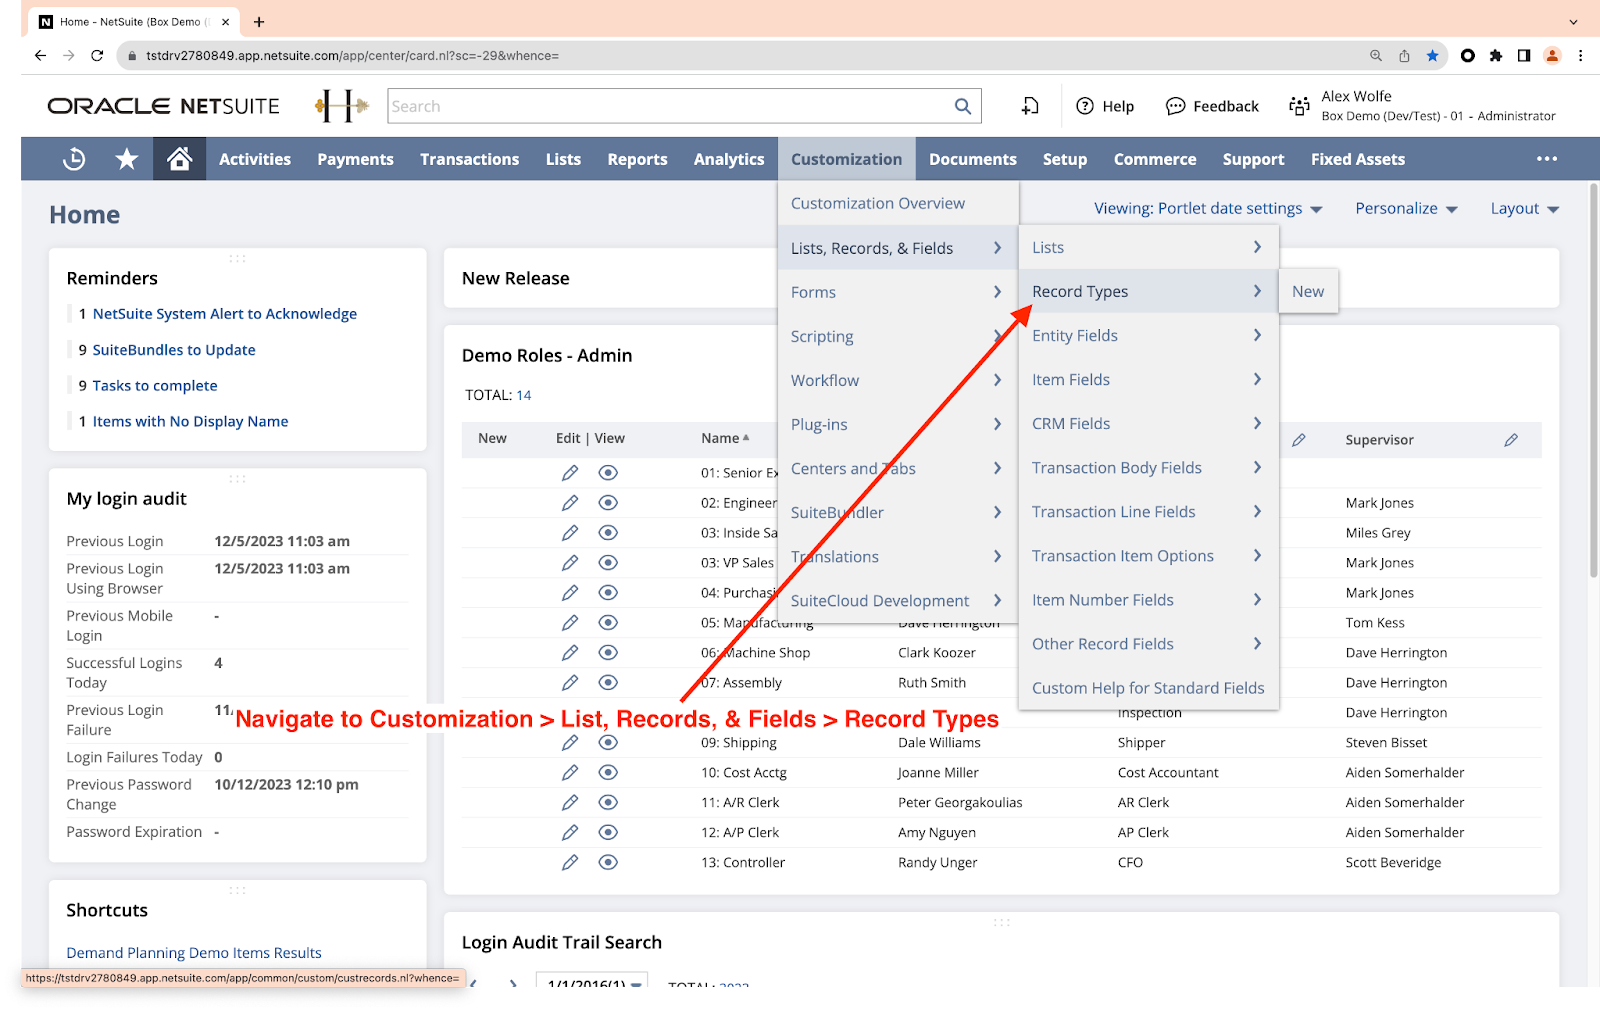
Task: Click into the global Search field
Action: tap(668, 106)
